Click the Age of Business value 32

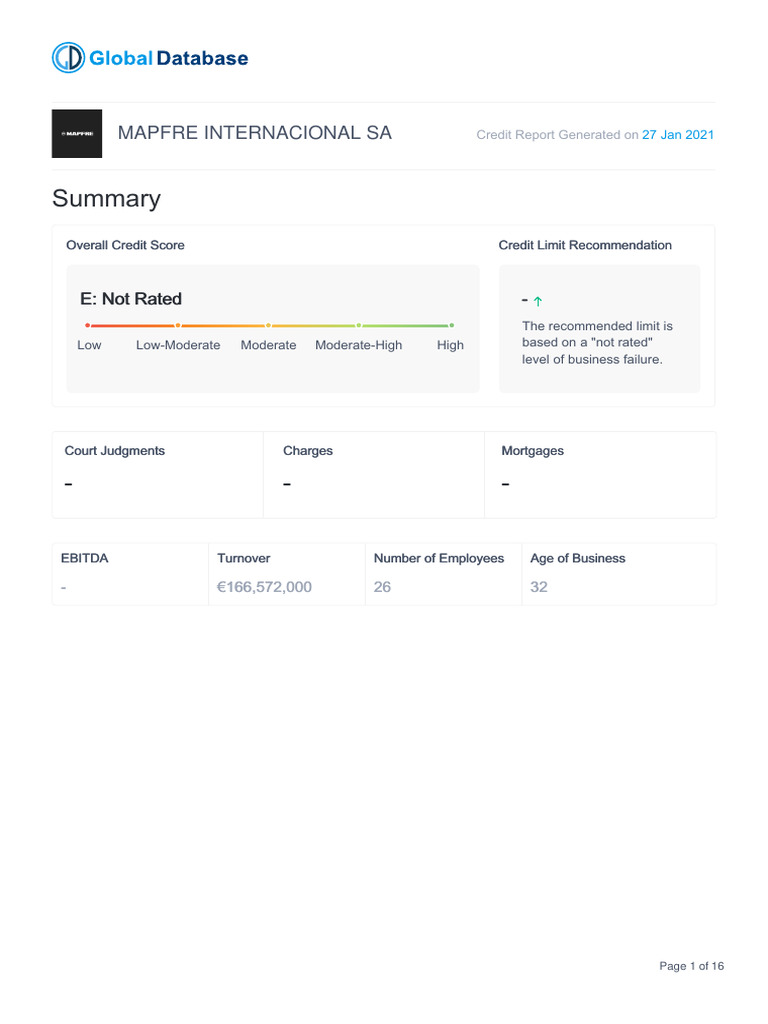tap(539, 587)
